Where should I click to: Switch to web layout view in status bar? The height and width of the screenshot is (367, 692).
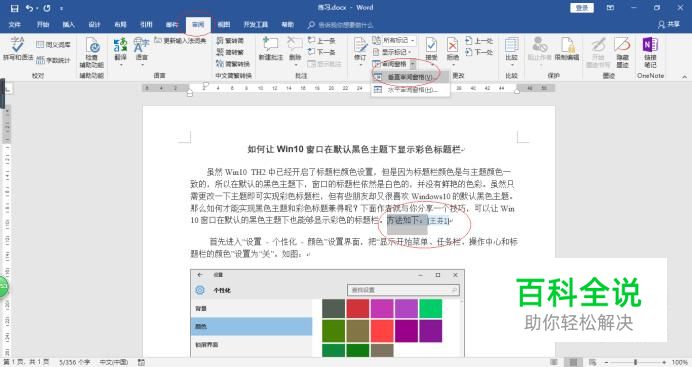coord(592,362)
